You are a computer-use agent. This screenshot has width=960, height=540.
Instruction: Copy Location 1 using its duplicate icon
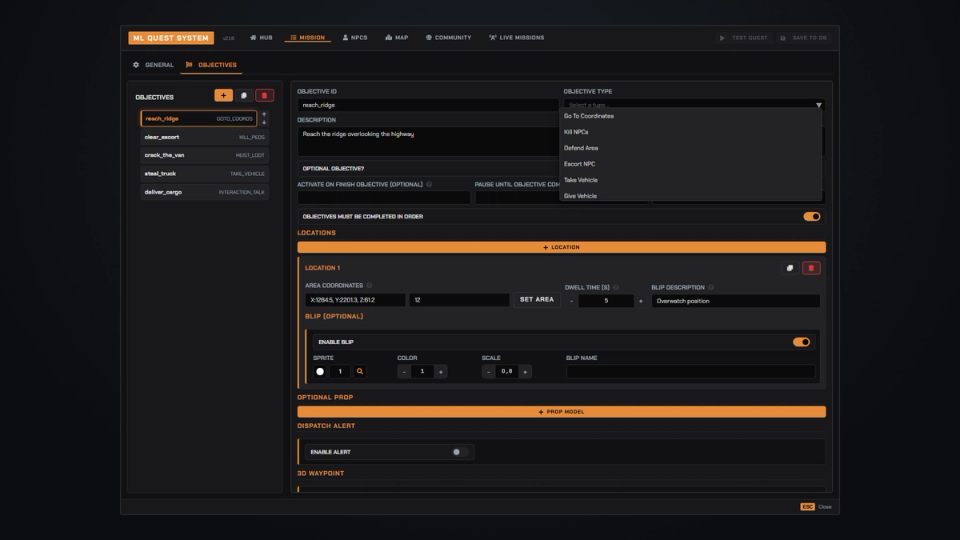pos(790,268)
